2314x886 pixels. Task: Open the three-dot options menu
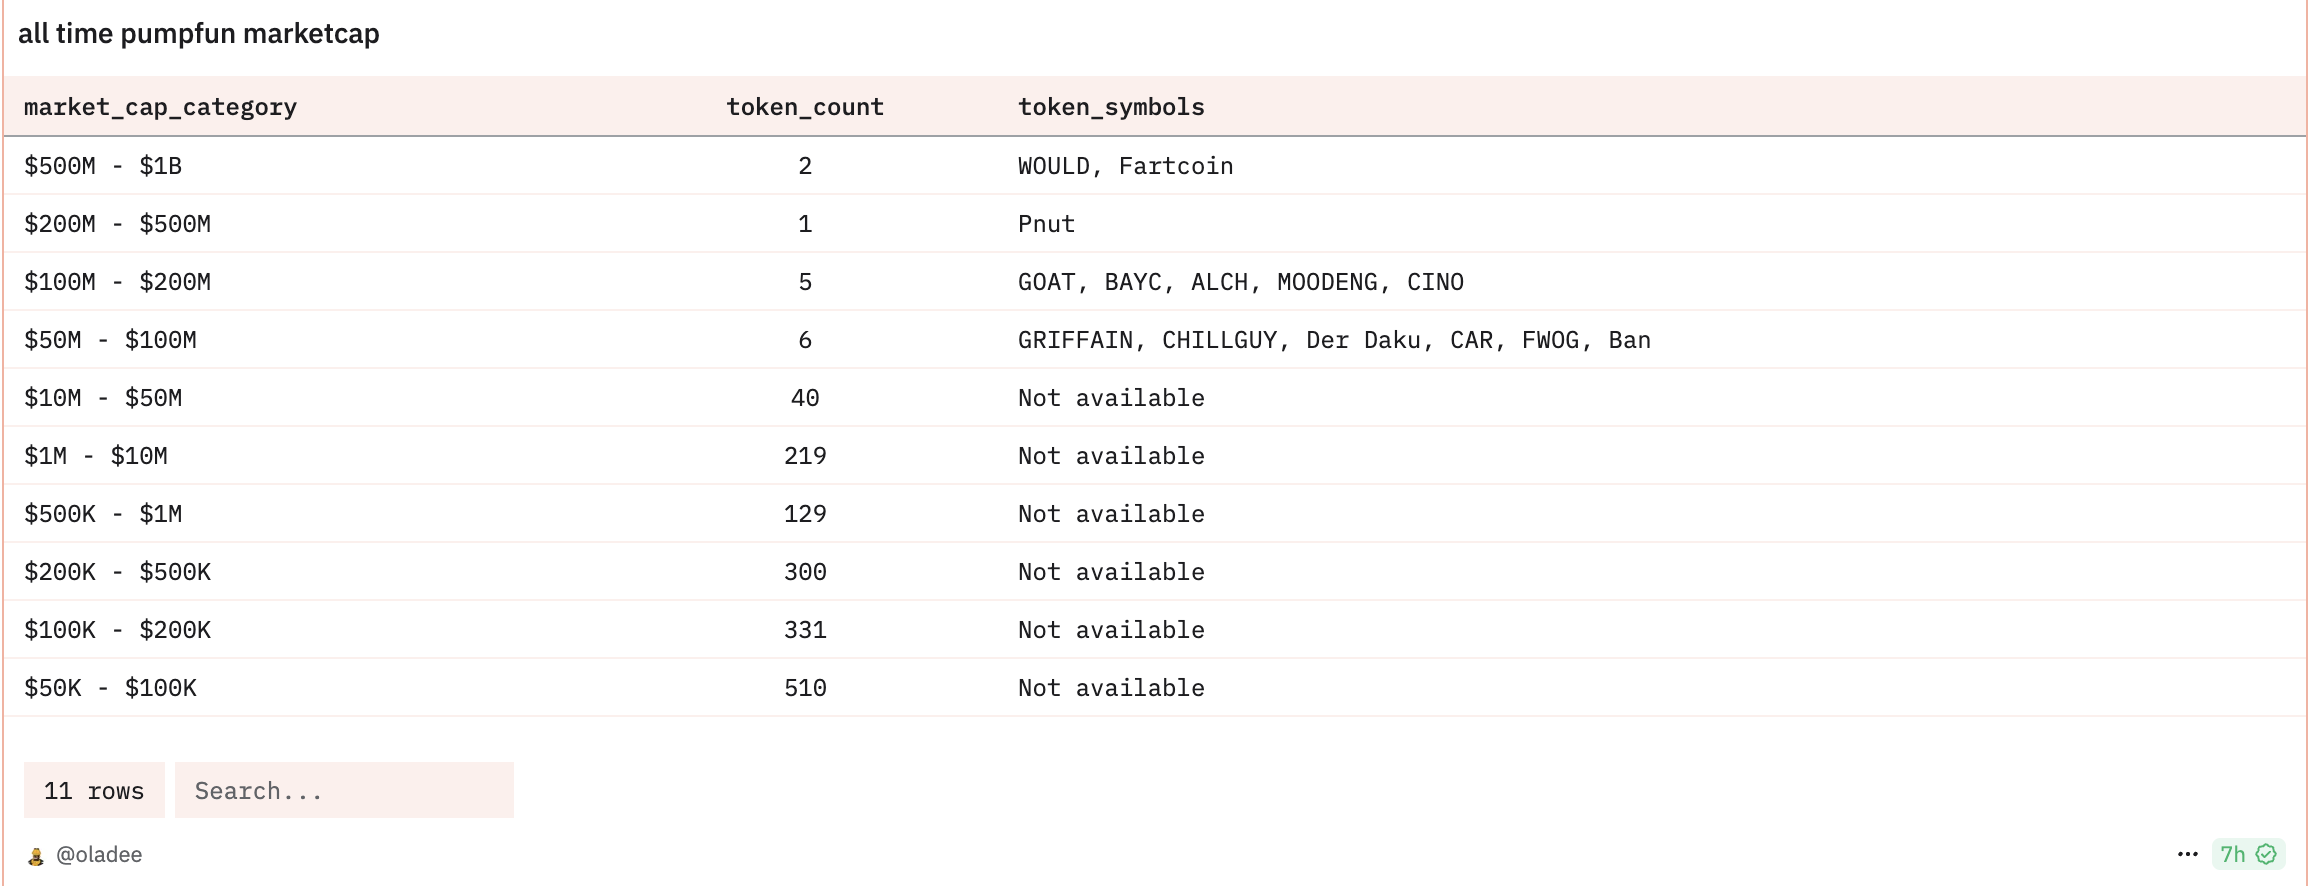click(x=2187, y=854)
